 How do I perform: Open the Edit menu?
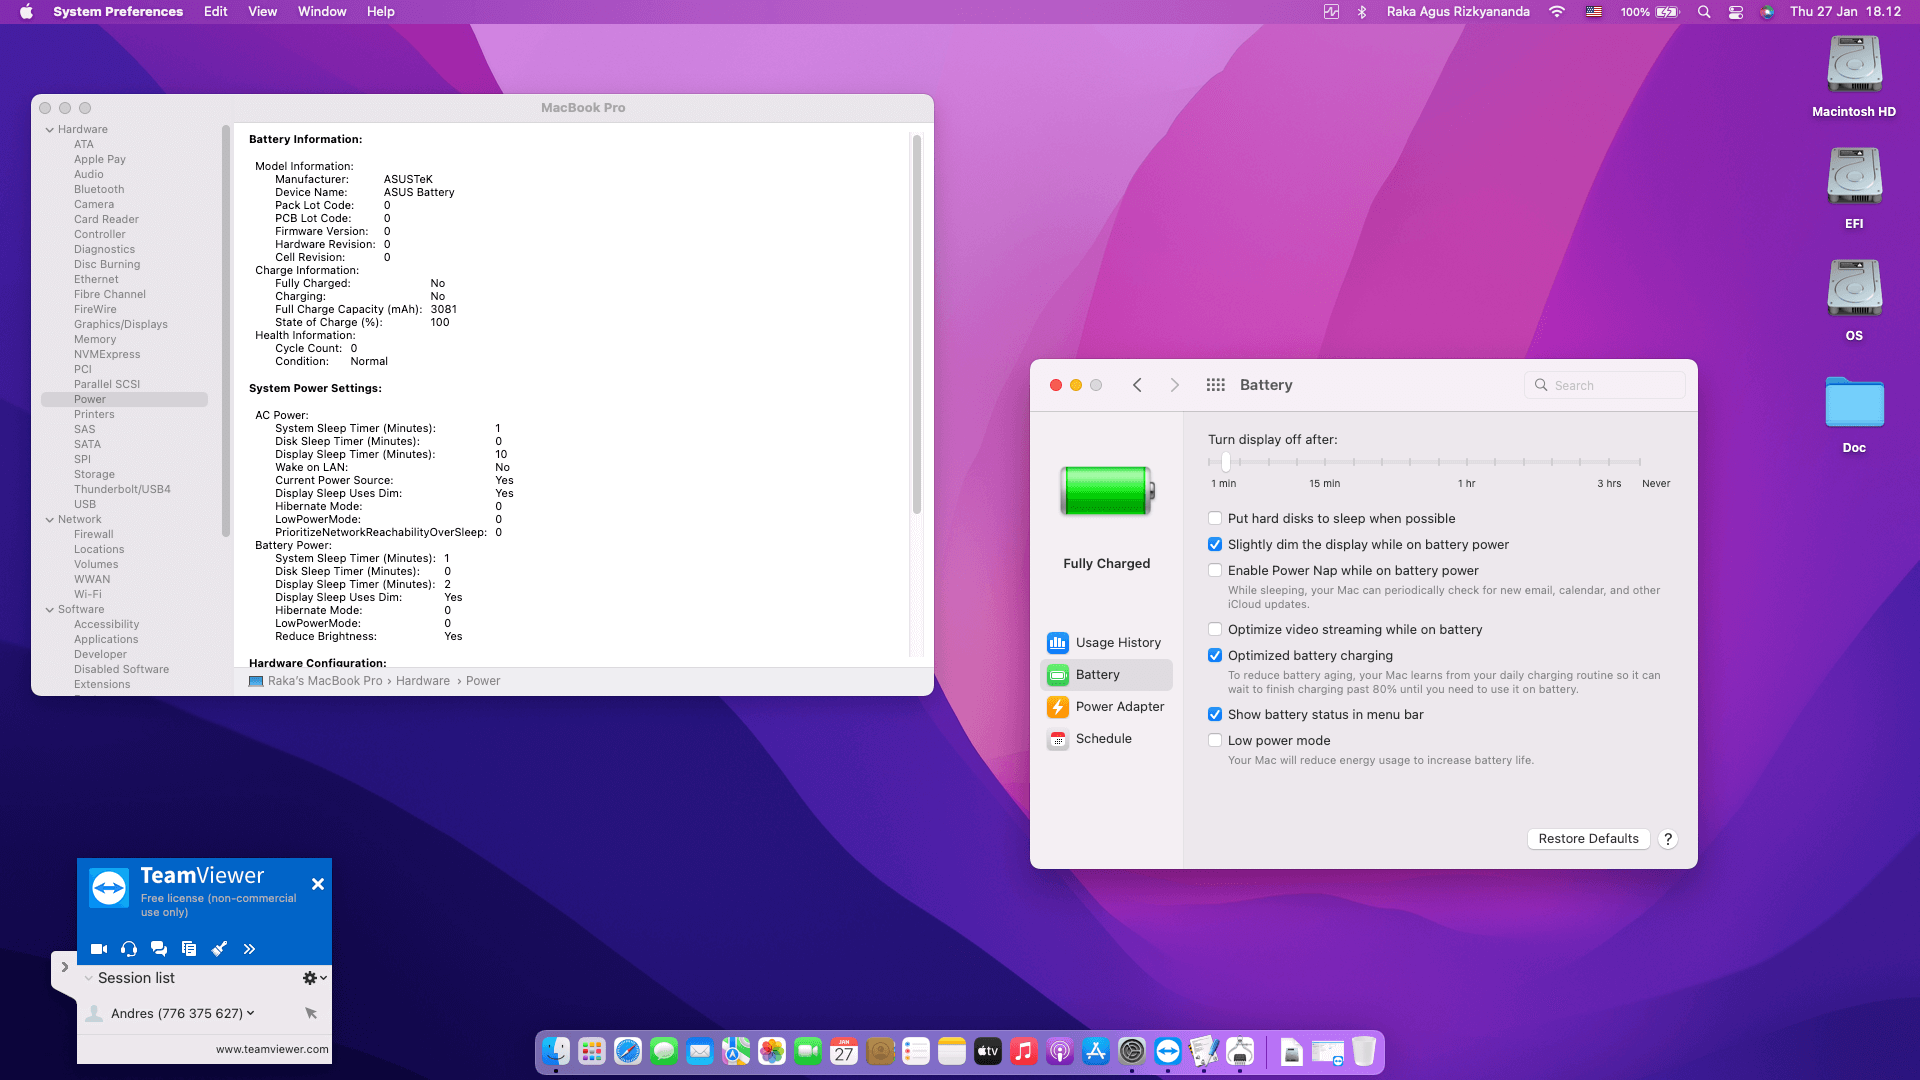pos(216,12)
